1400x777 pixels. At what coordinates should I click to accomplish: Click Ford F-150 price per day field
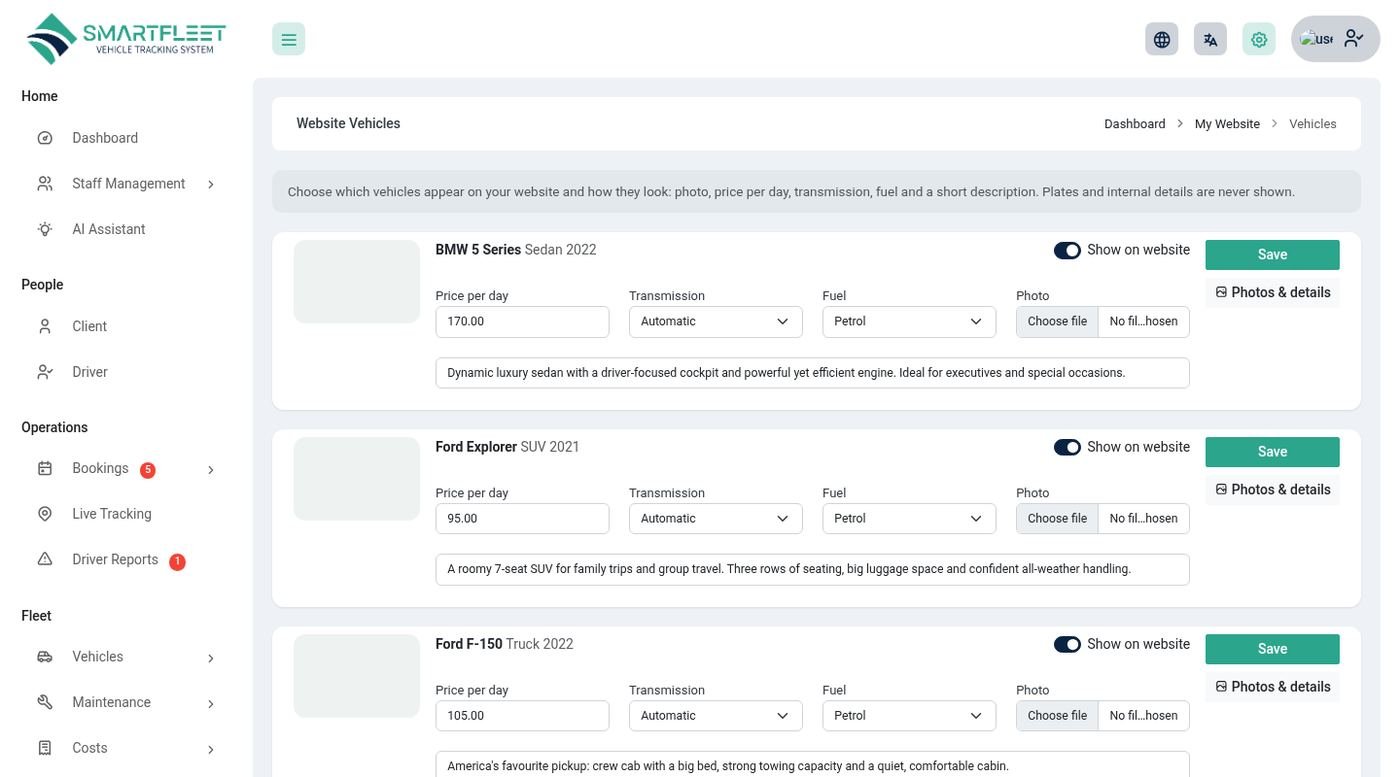pyautogui.click(x=522, y=716)
